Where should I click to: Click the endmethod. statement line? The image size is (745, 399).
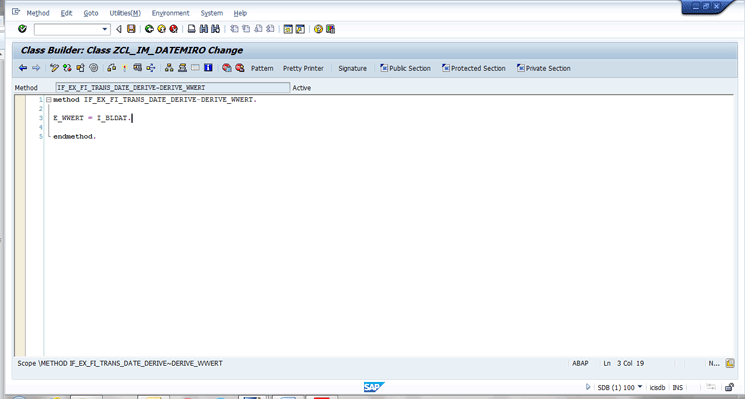coord(75,136)
